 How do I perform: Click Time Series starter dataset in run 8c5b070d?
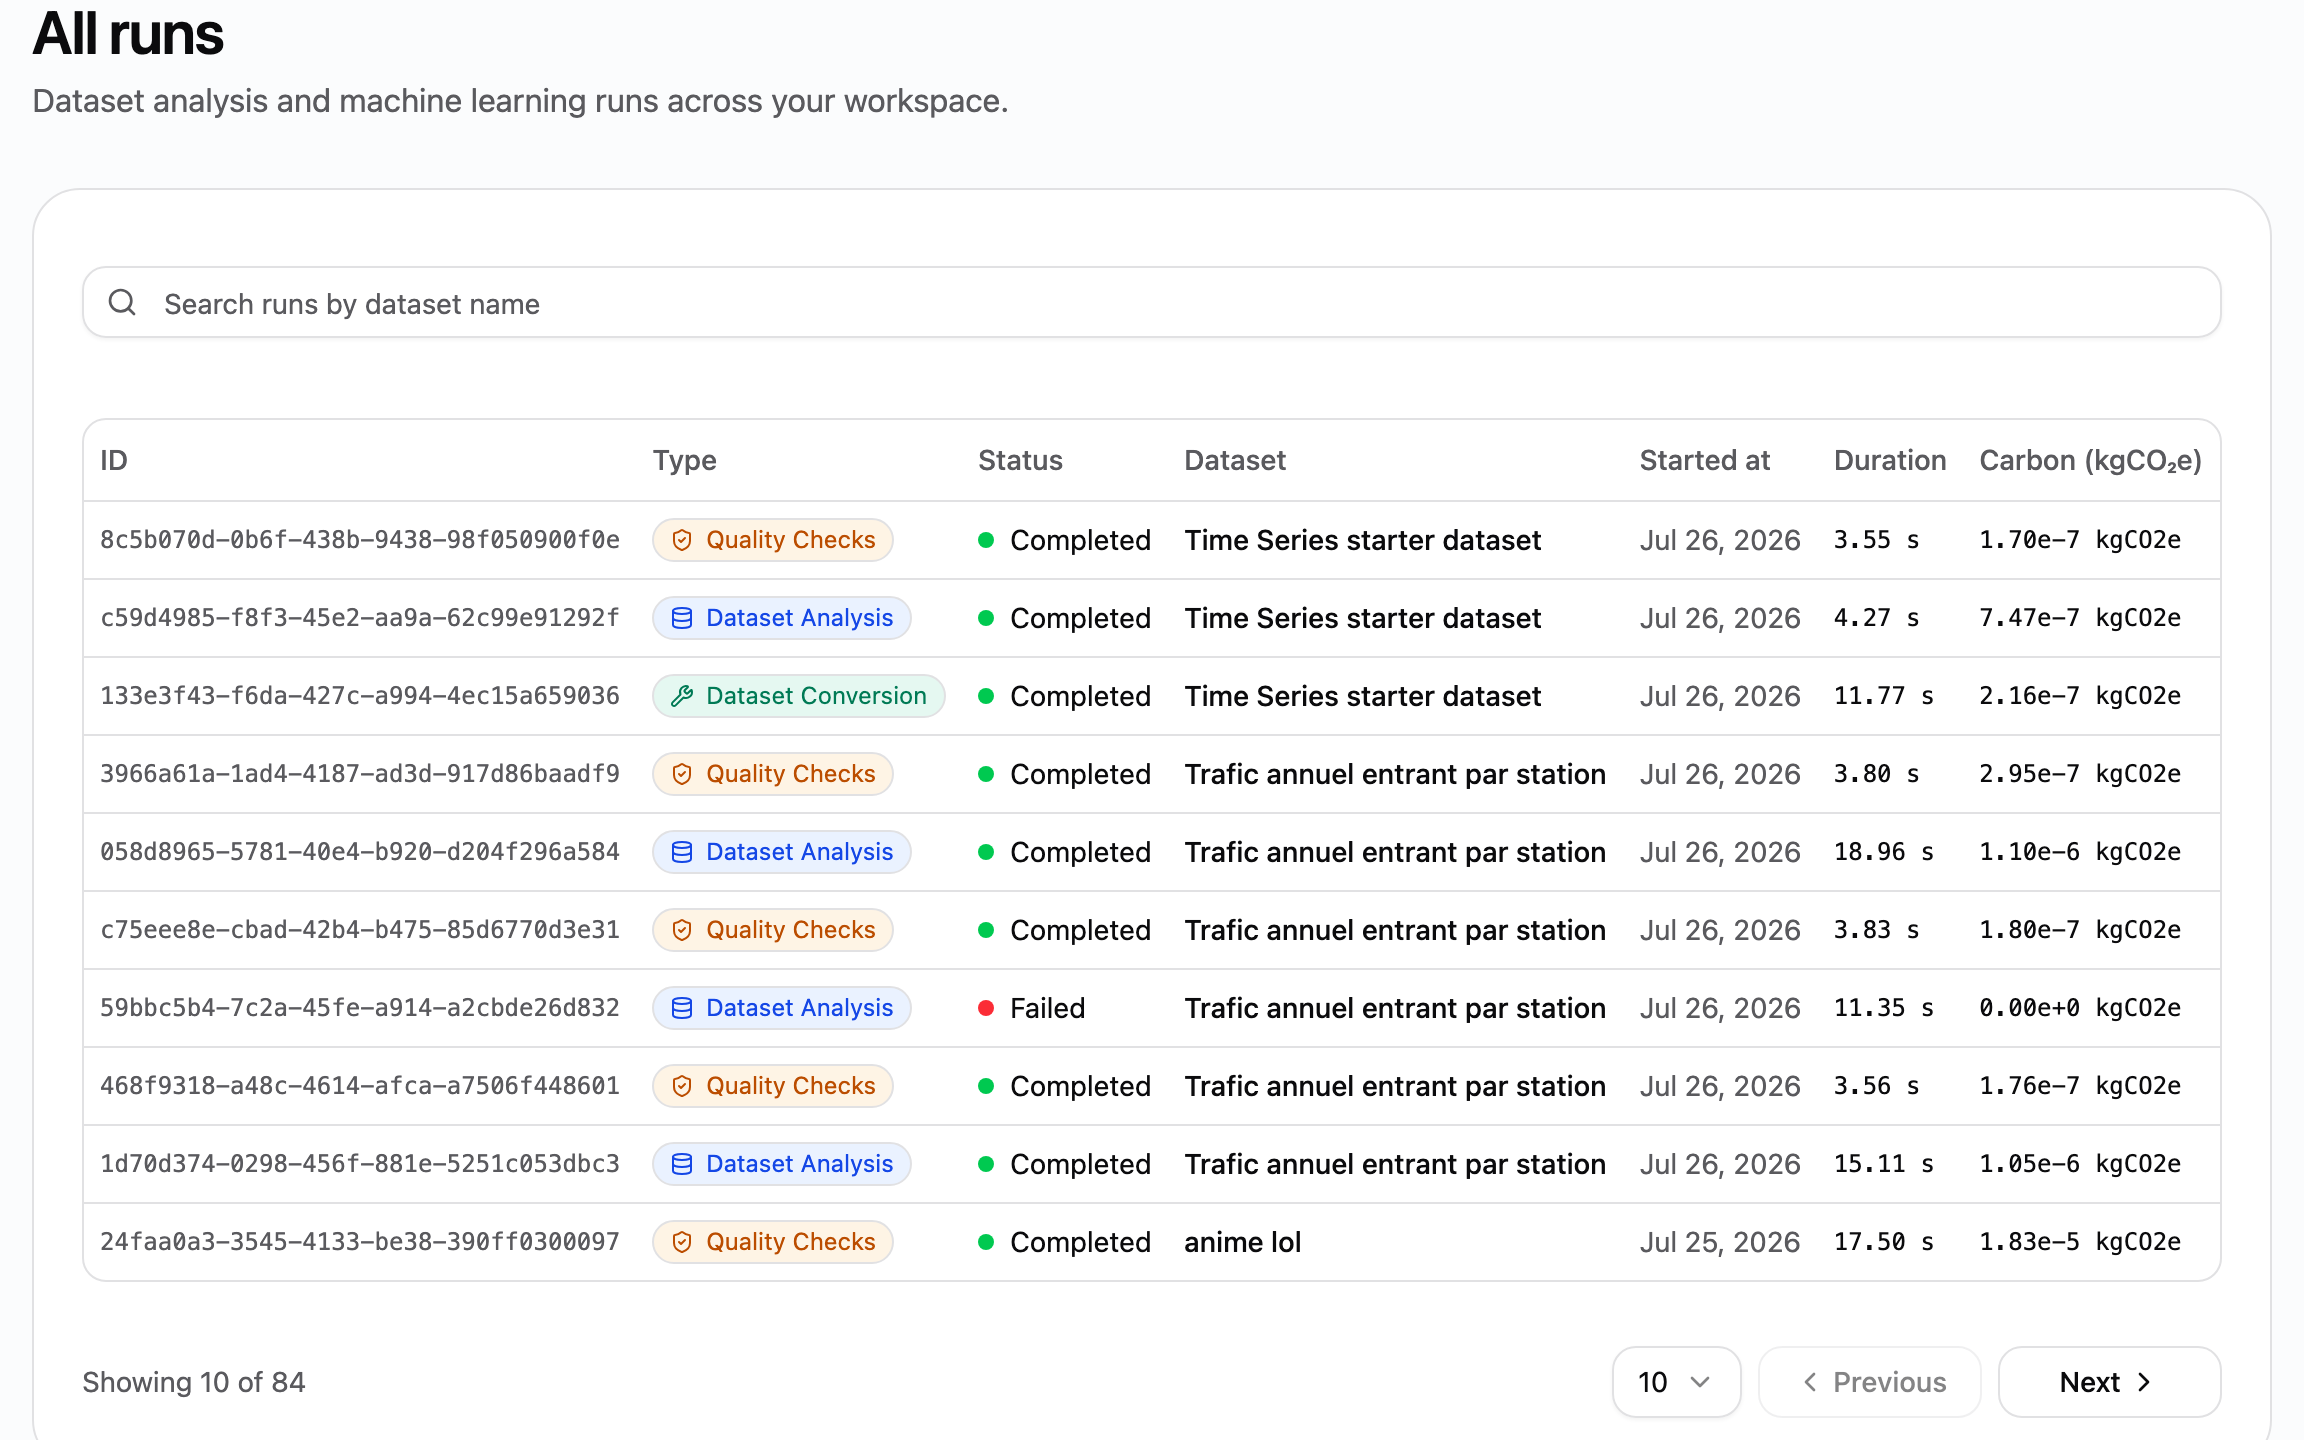click(x=1363, y=540)
